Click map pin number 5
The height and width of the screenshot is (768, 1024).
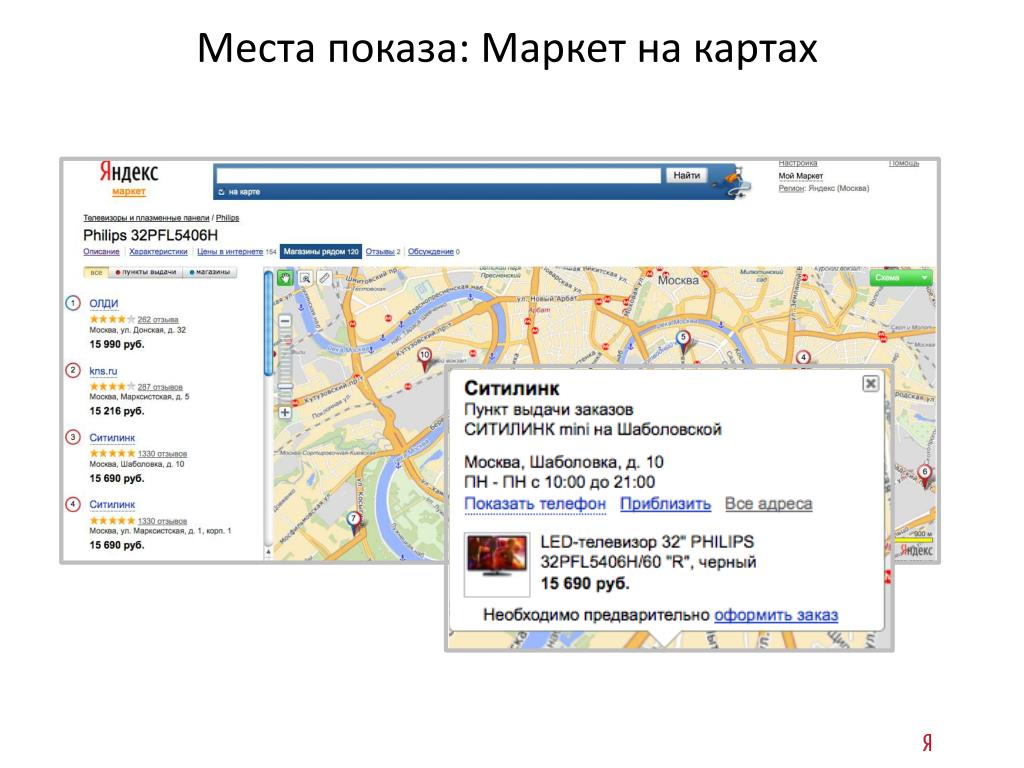683,341
